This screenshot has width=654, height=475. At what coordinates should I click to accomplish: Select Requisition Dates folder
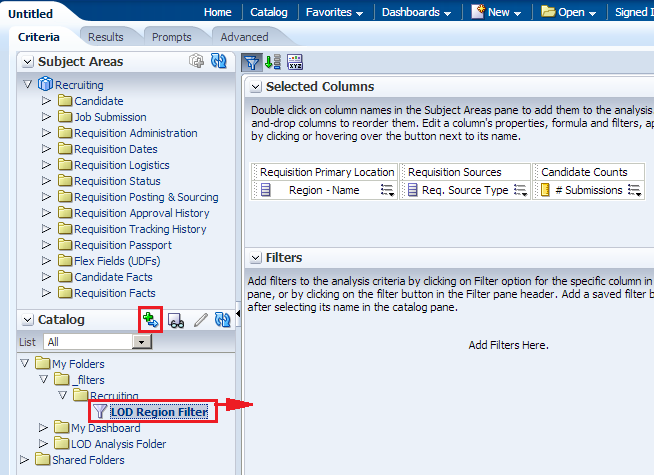coord(116,149)
